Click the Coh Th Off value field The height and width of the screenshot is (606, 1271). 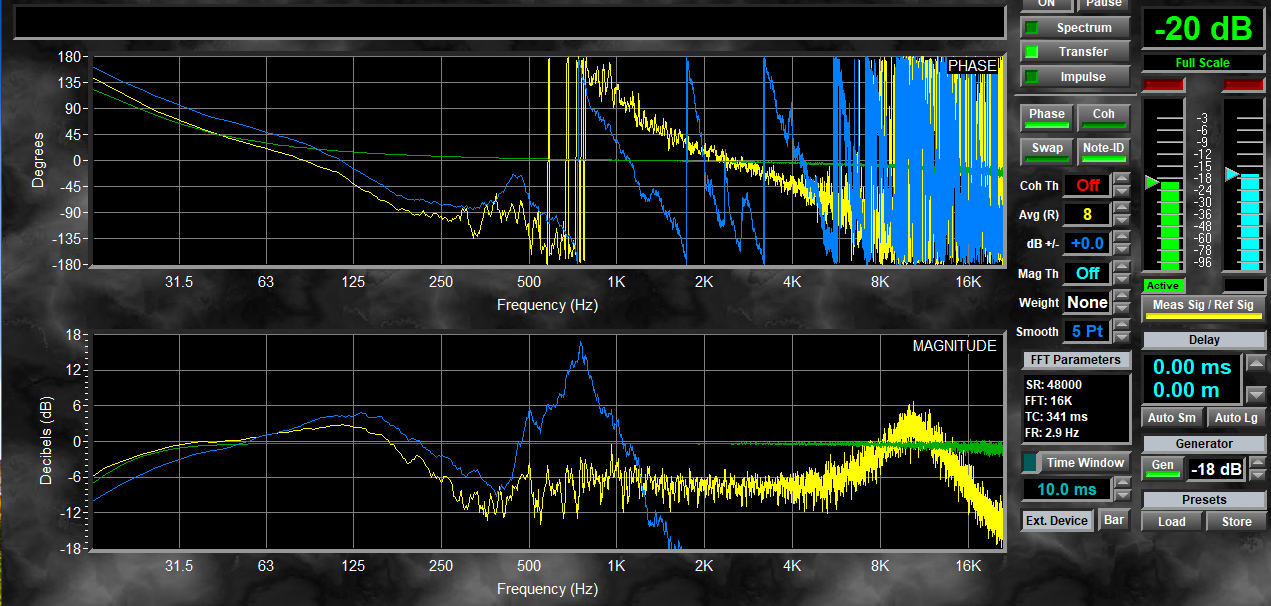[x=1087, y=185]
